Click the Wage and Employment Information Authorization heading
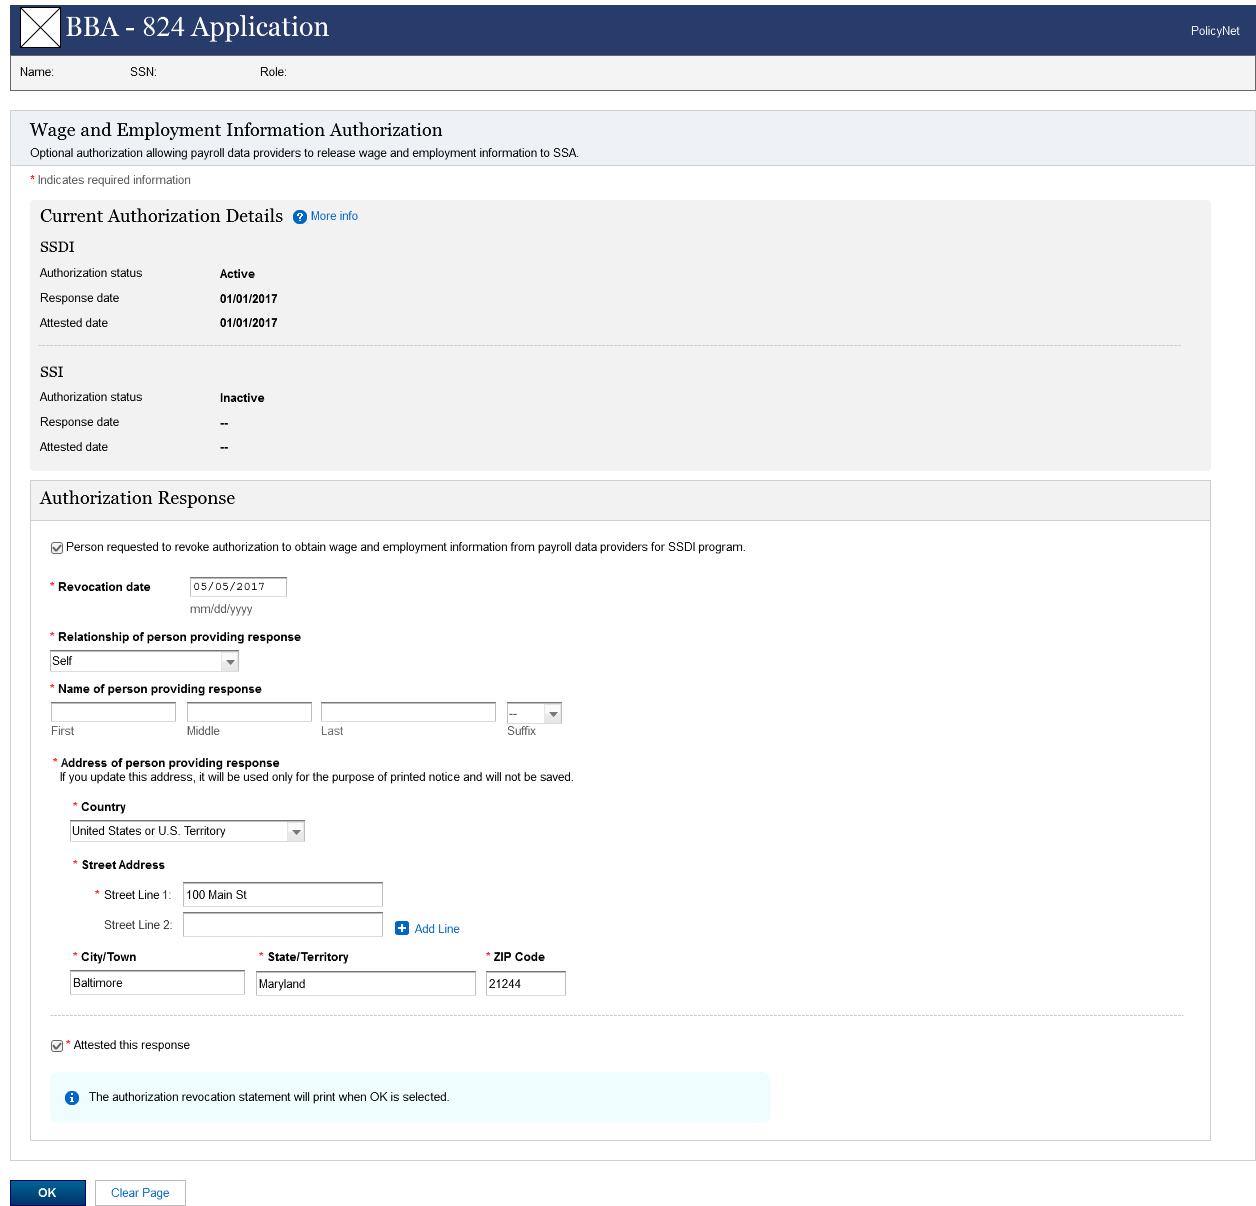1256x1206 pixels. click(x=236, y=130)
